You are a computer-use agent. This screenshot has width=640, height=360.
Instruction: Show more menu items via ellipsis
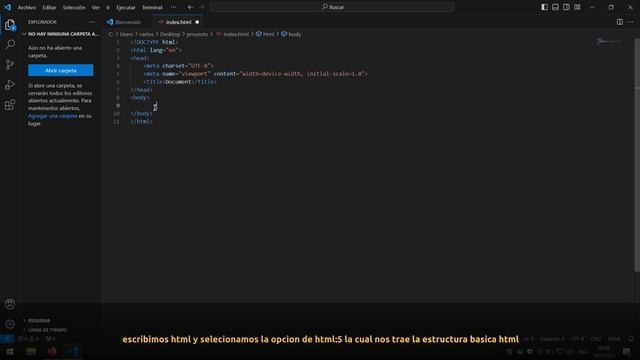(x=173, y=7)
